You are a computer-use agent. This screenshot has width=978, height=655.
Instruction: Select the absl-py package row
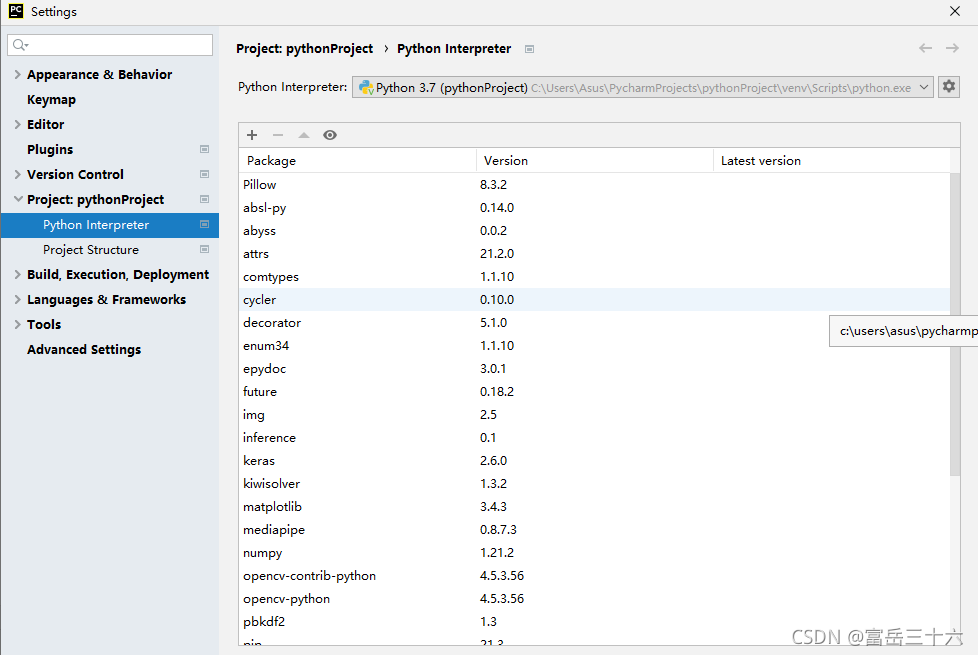[x=594, y=208]
